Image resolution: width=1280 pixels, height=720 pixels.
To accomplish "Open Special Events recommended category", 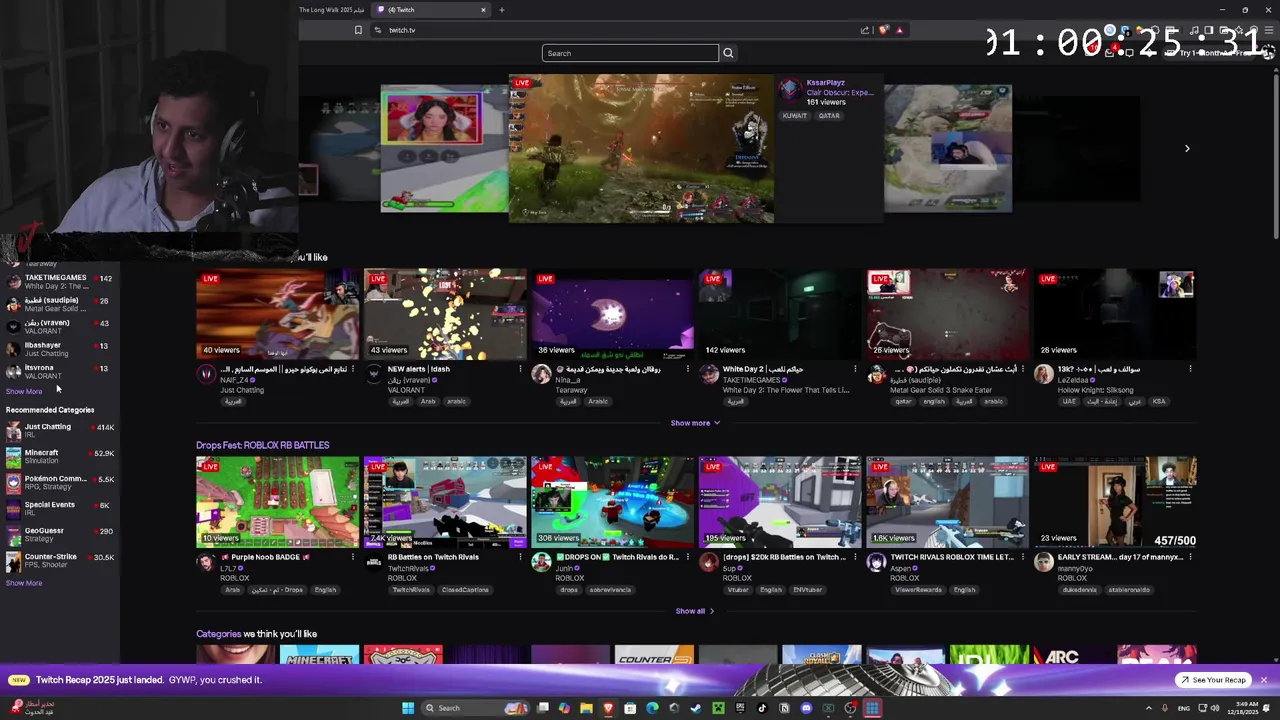I will 60,508.
